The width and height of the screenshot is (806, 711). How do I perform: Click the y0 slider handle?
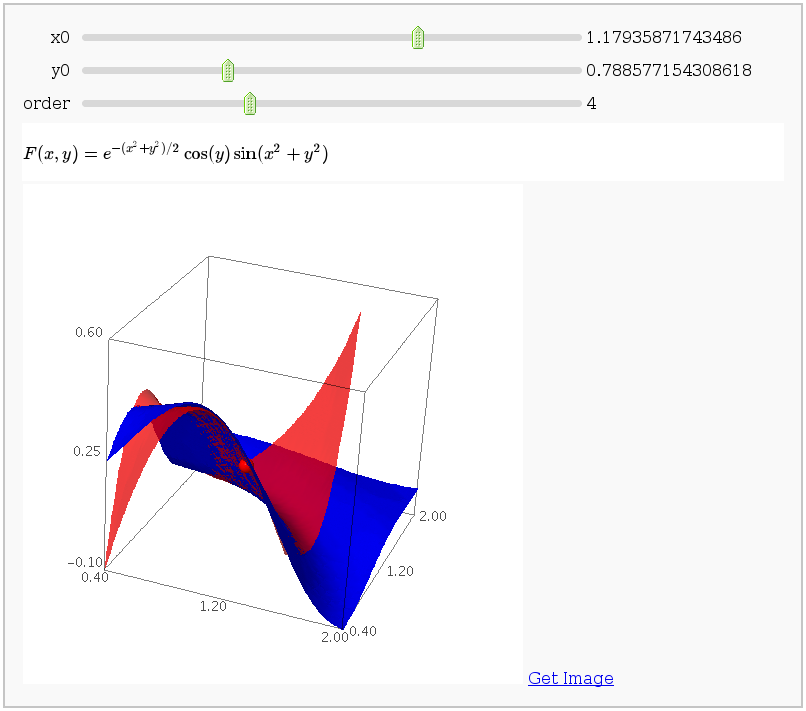(228, 70)
